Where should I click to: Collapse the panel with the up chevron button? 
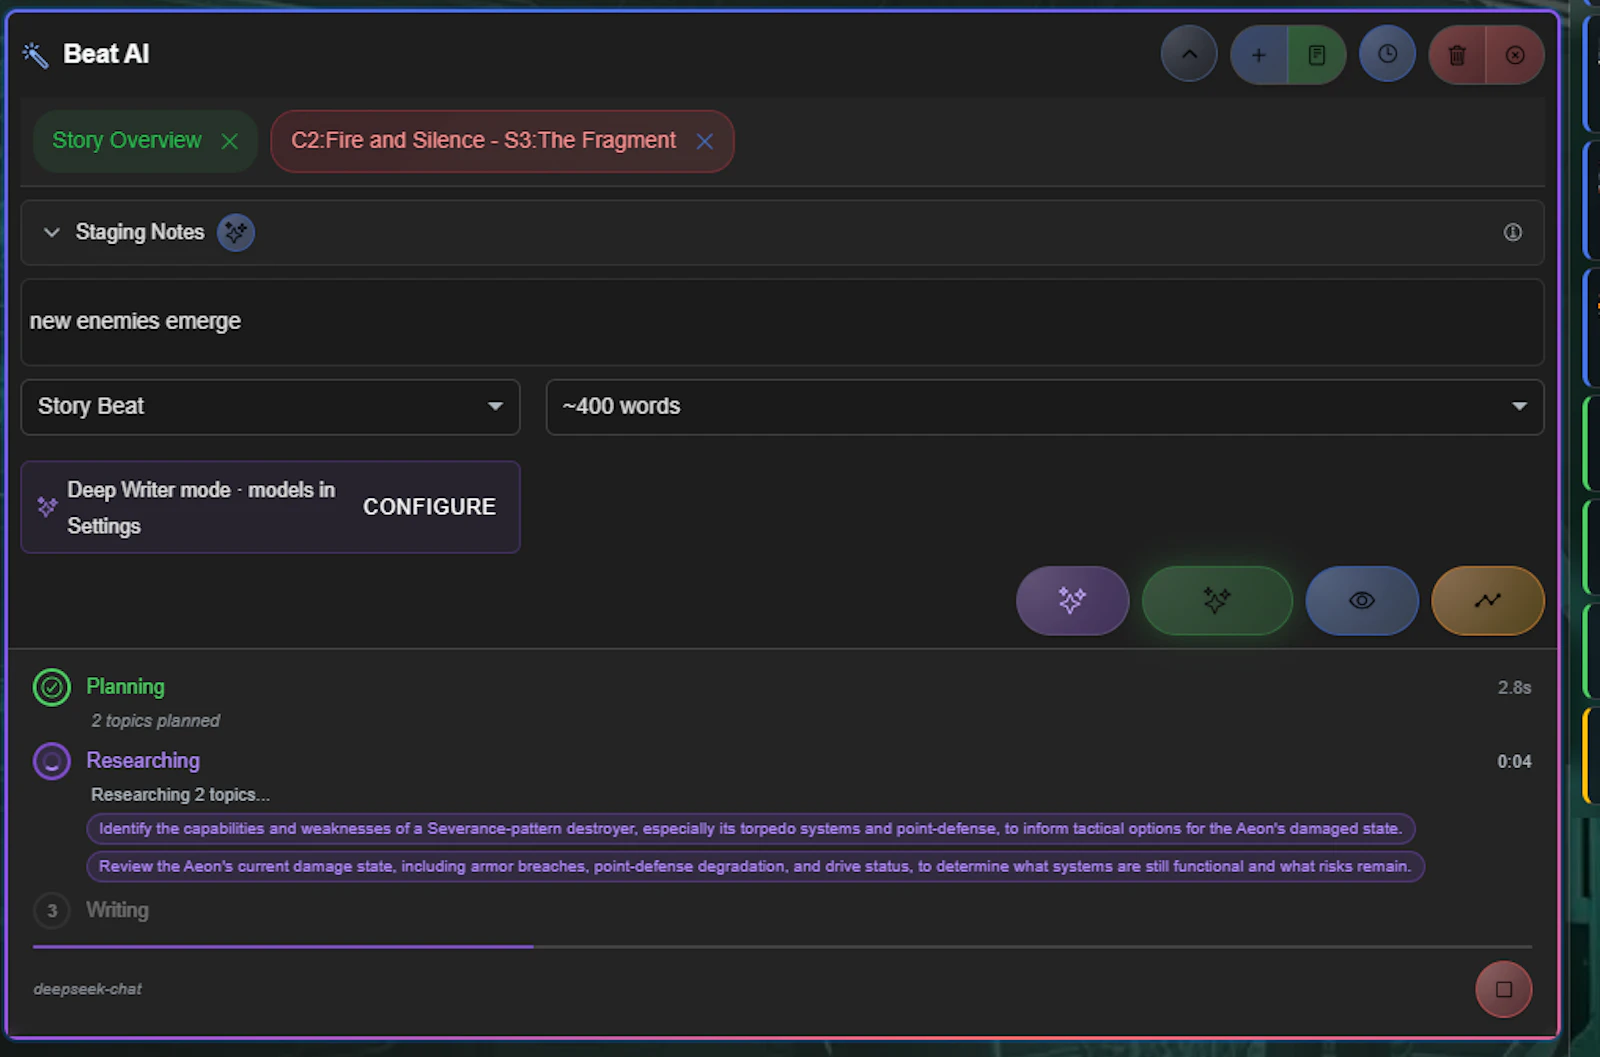click(x=1189, y=55)
